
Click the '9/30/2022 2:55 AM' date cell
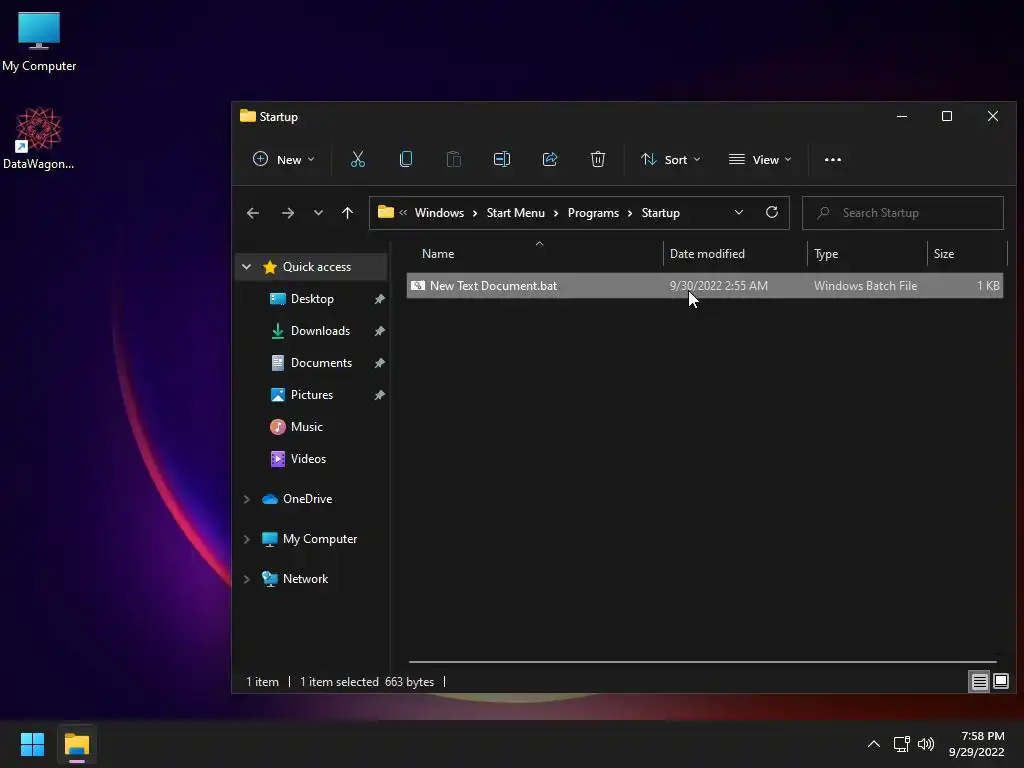pyautogui.click(x=718, y=286)
